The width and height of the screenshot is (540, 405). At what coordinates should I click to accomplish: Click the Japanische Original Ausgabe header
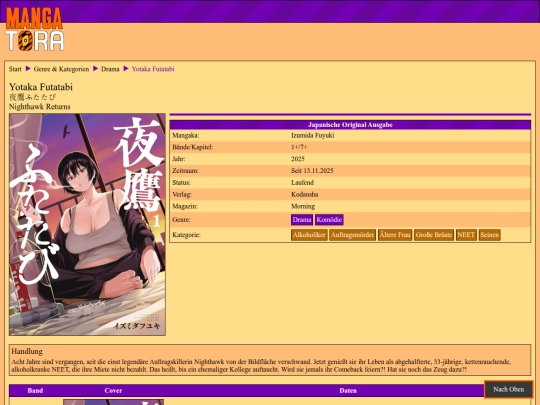point(350,125)
